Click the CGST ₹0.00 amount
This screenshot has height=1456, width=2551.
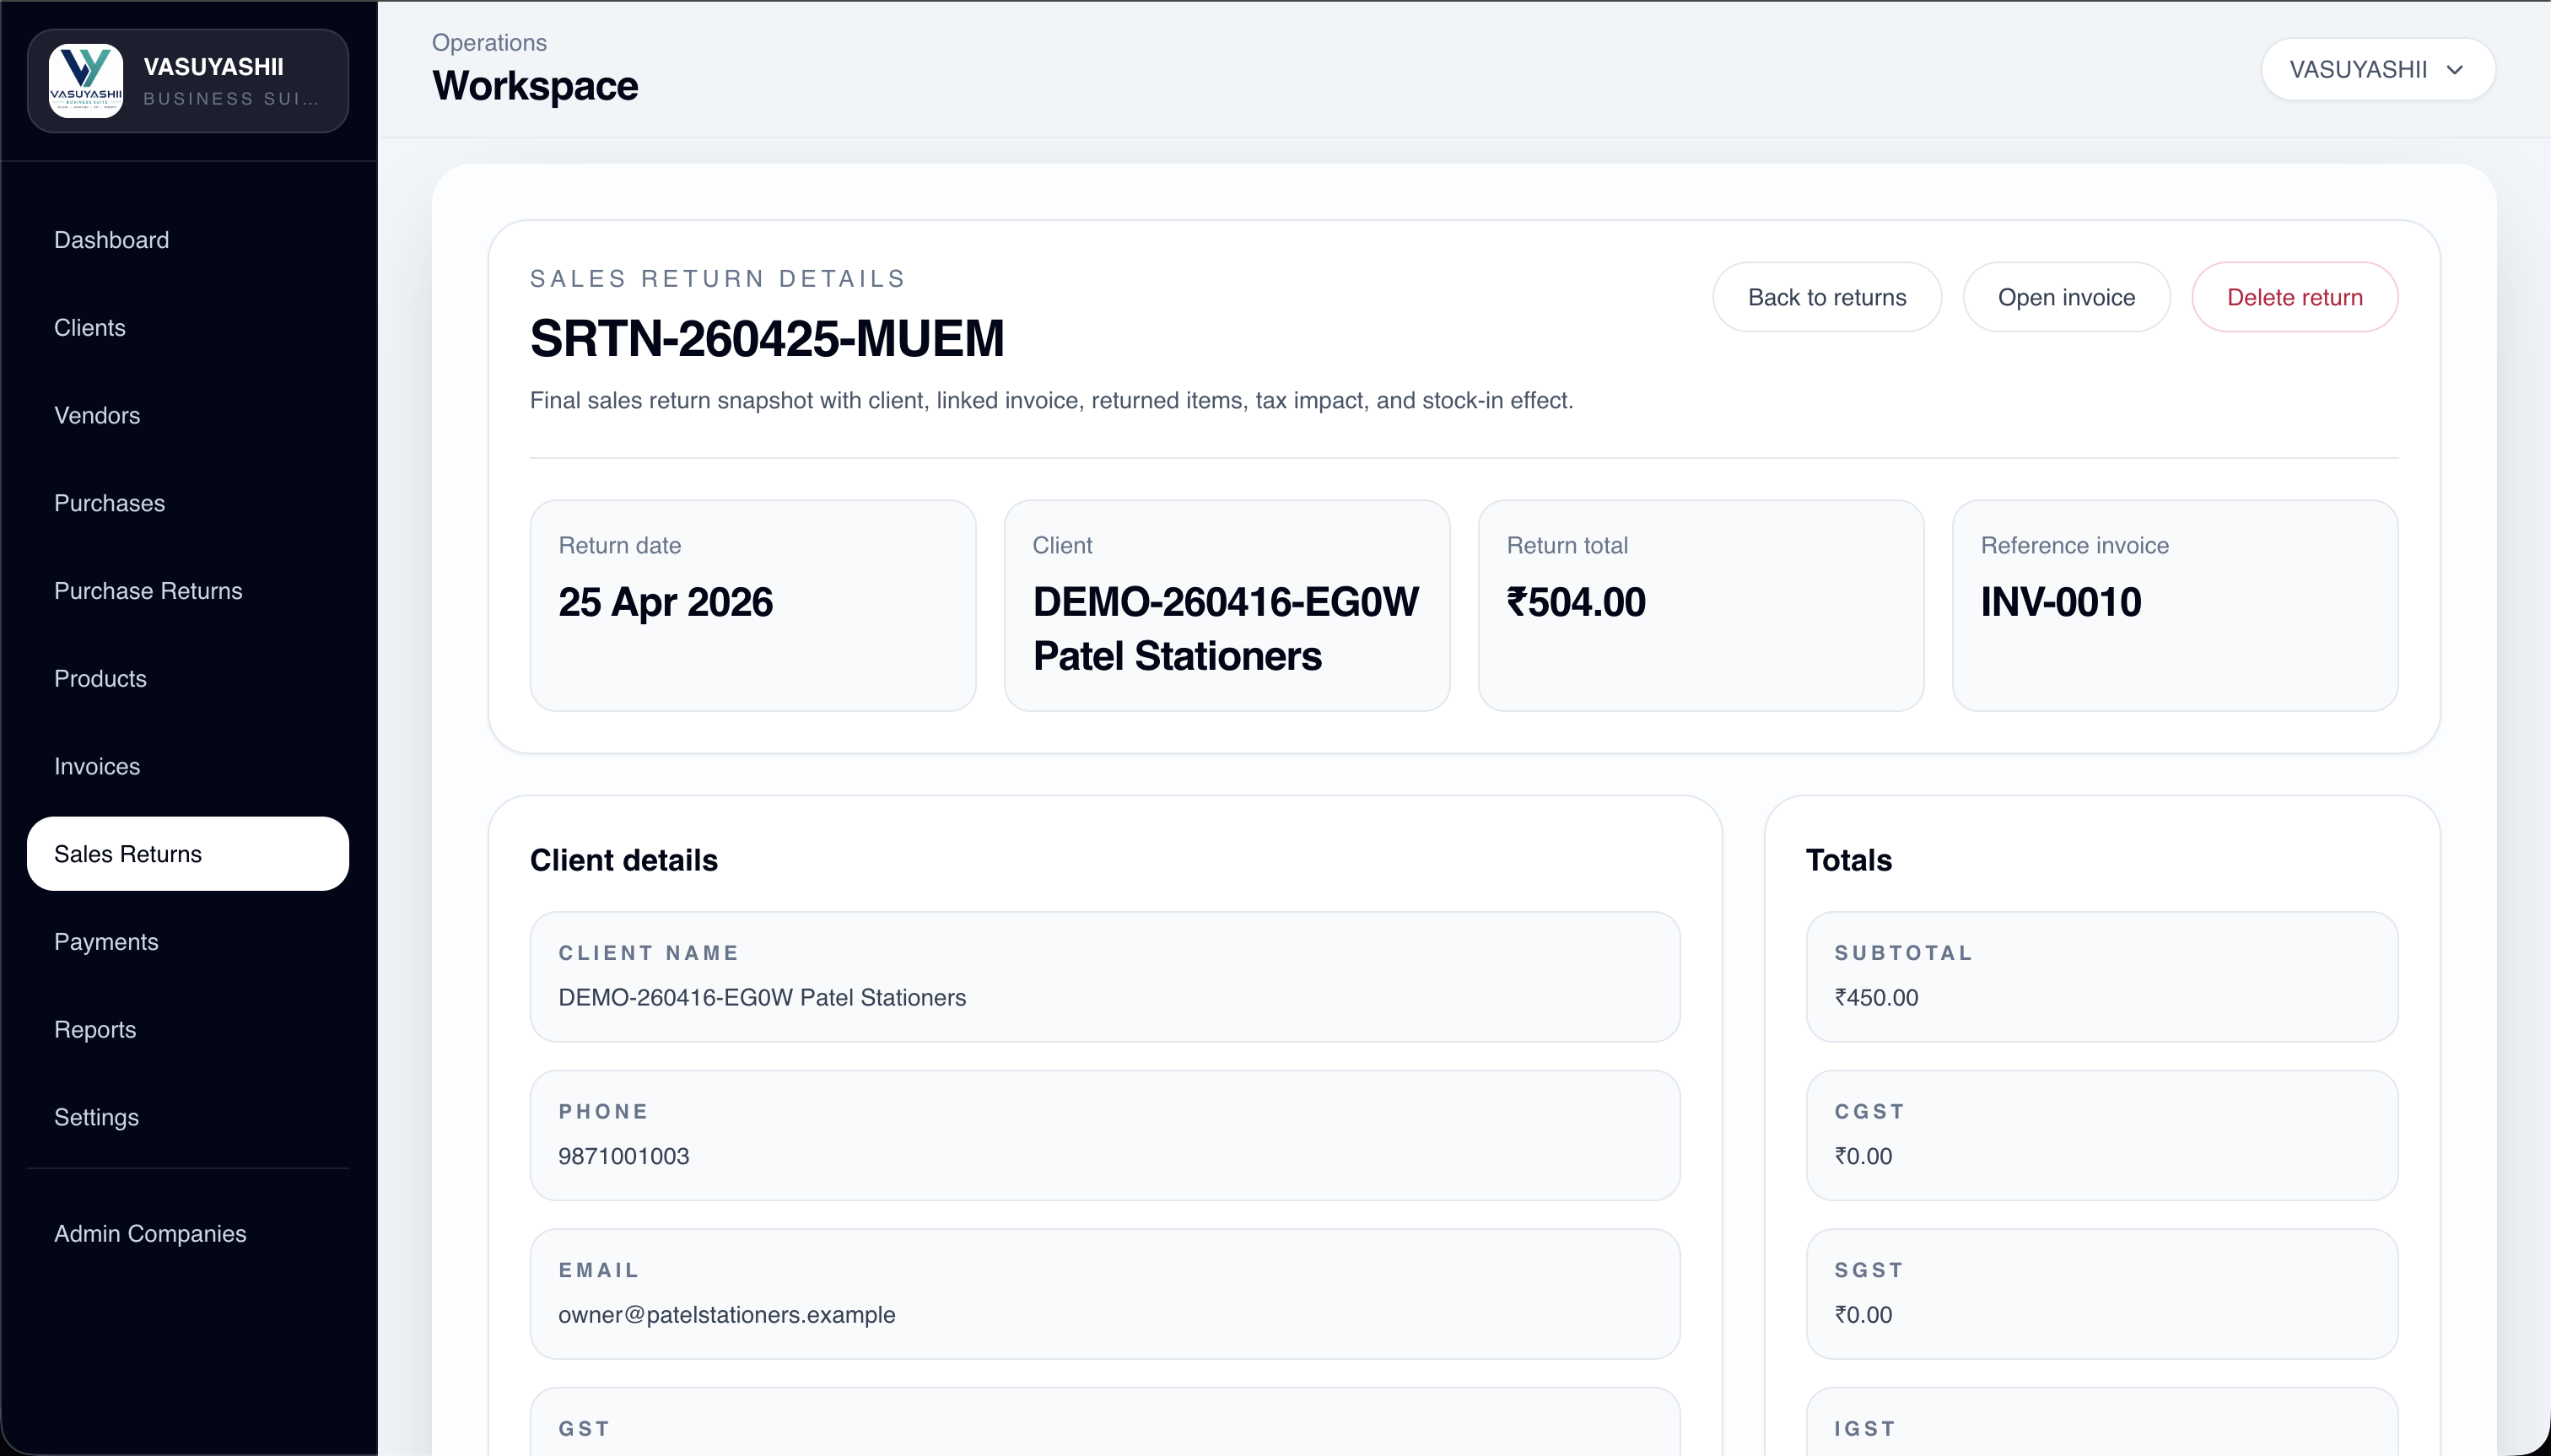click(x=1863, y=1157)
